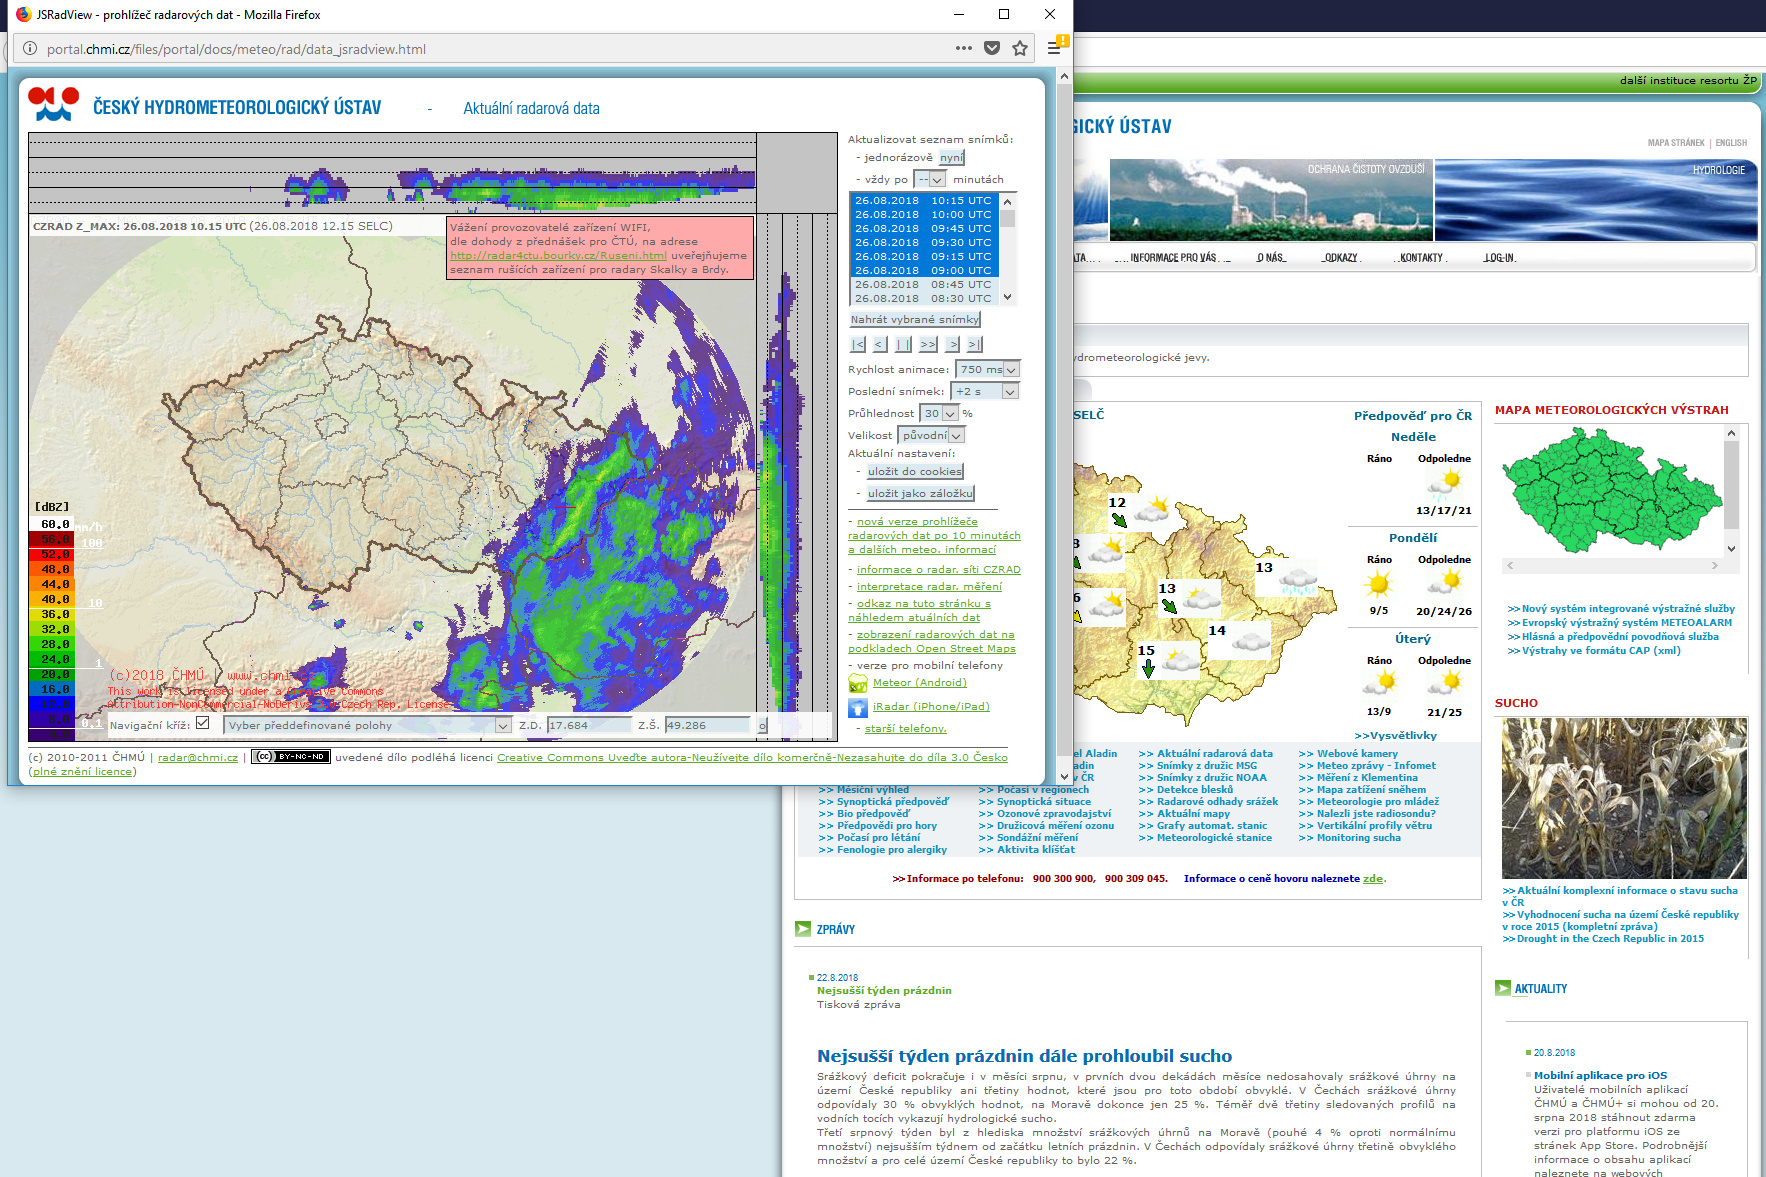Screen dimensions: 1766x1177
Task: Toggle the Navigační kříž checkbox
Action: coord(203,723)
